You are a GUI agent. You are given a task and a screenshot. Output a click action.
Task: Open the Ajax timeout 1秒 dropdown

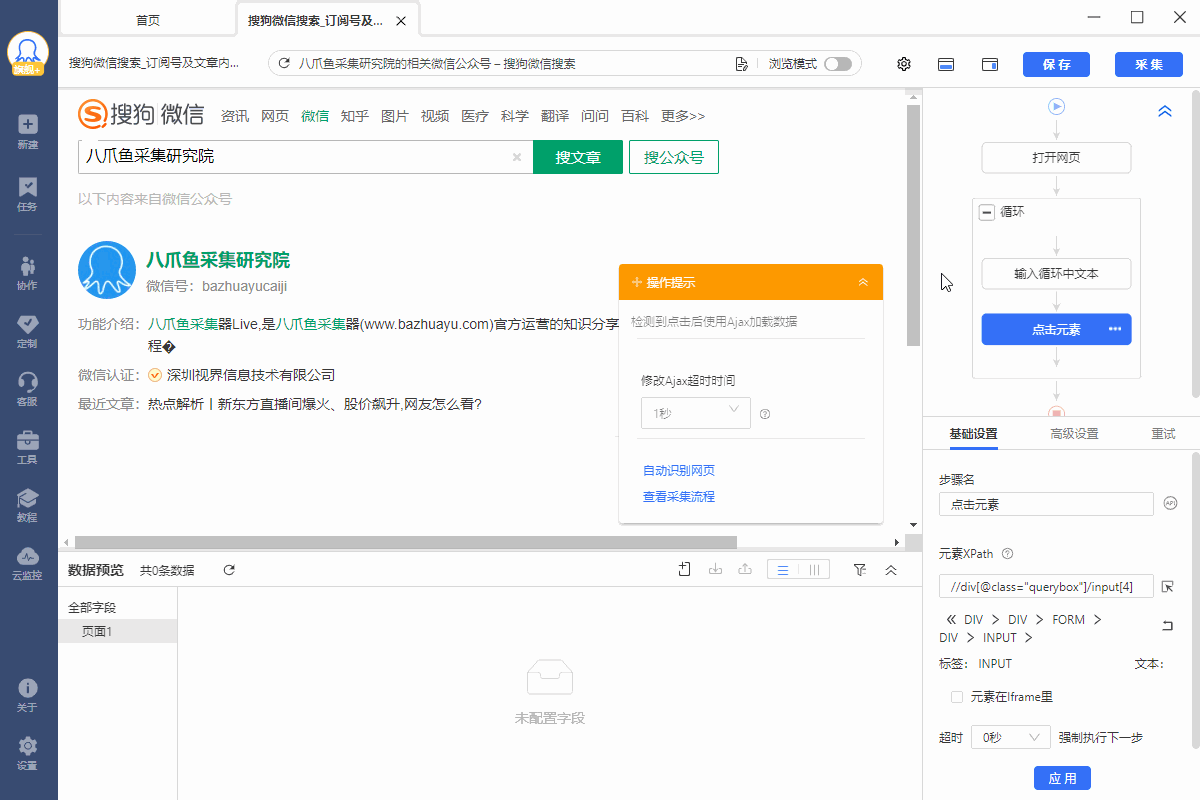click(x=695, y=413)
